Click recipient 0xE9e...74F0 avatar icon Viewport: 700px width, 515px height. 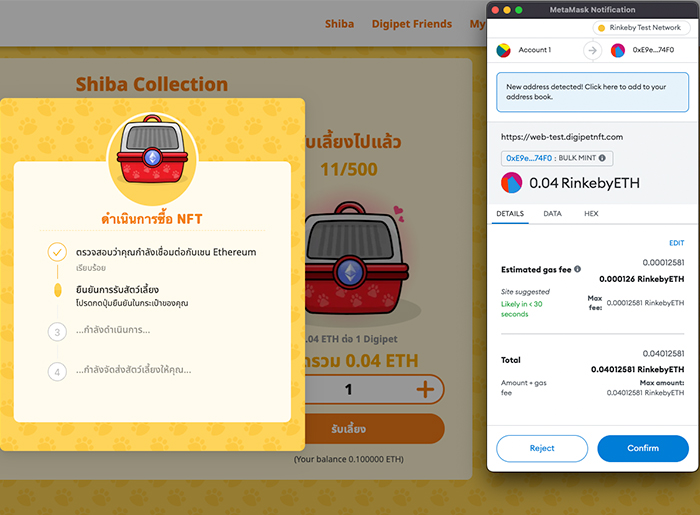(618, 50)
